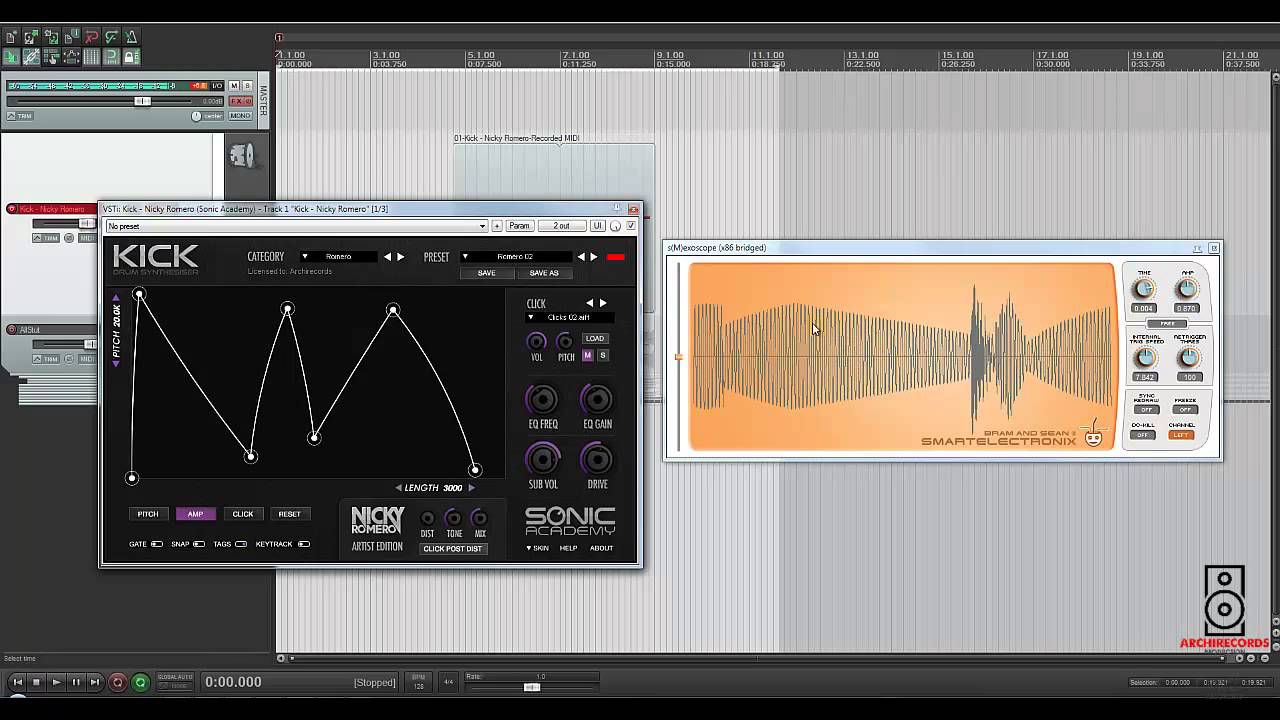1280x720 pixels.
Task: Toggle the TAGS switch in Kick
Action: [241, 544]
